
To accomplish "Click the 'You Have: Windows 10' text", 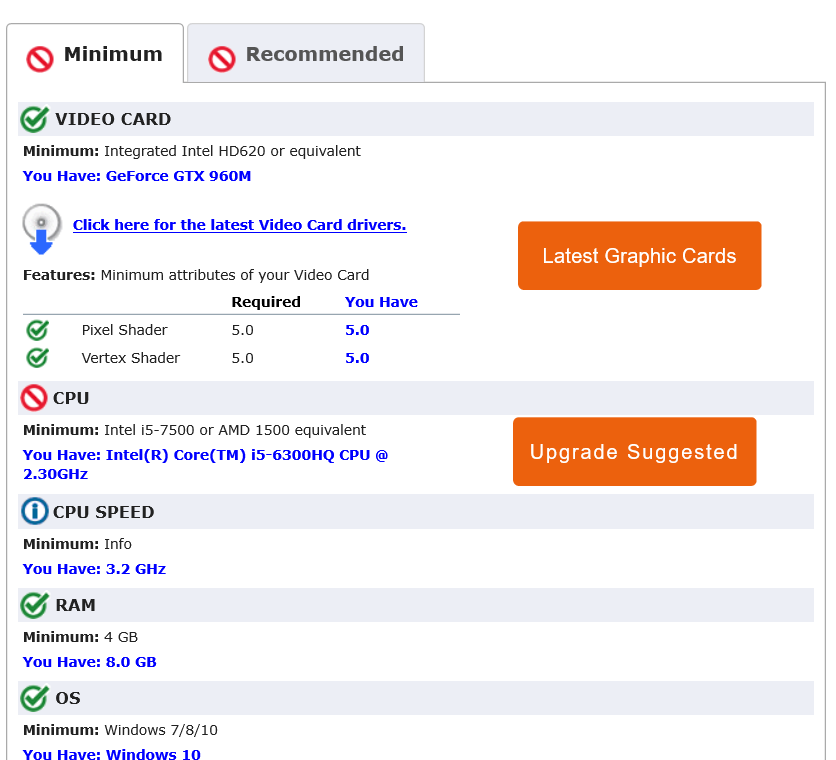I will 112,753.
